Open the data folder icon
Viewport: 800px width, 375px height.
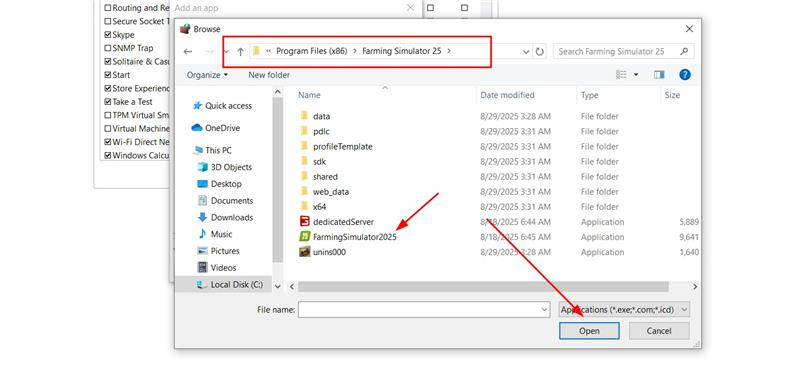click(305, 116)
